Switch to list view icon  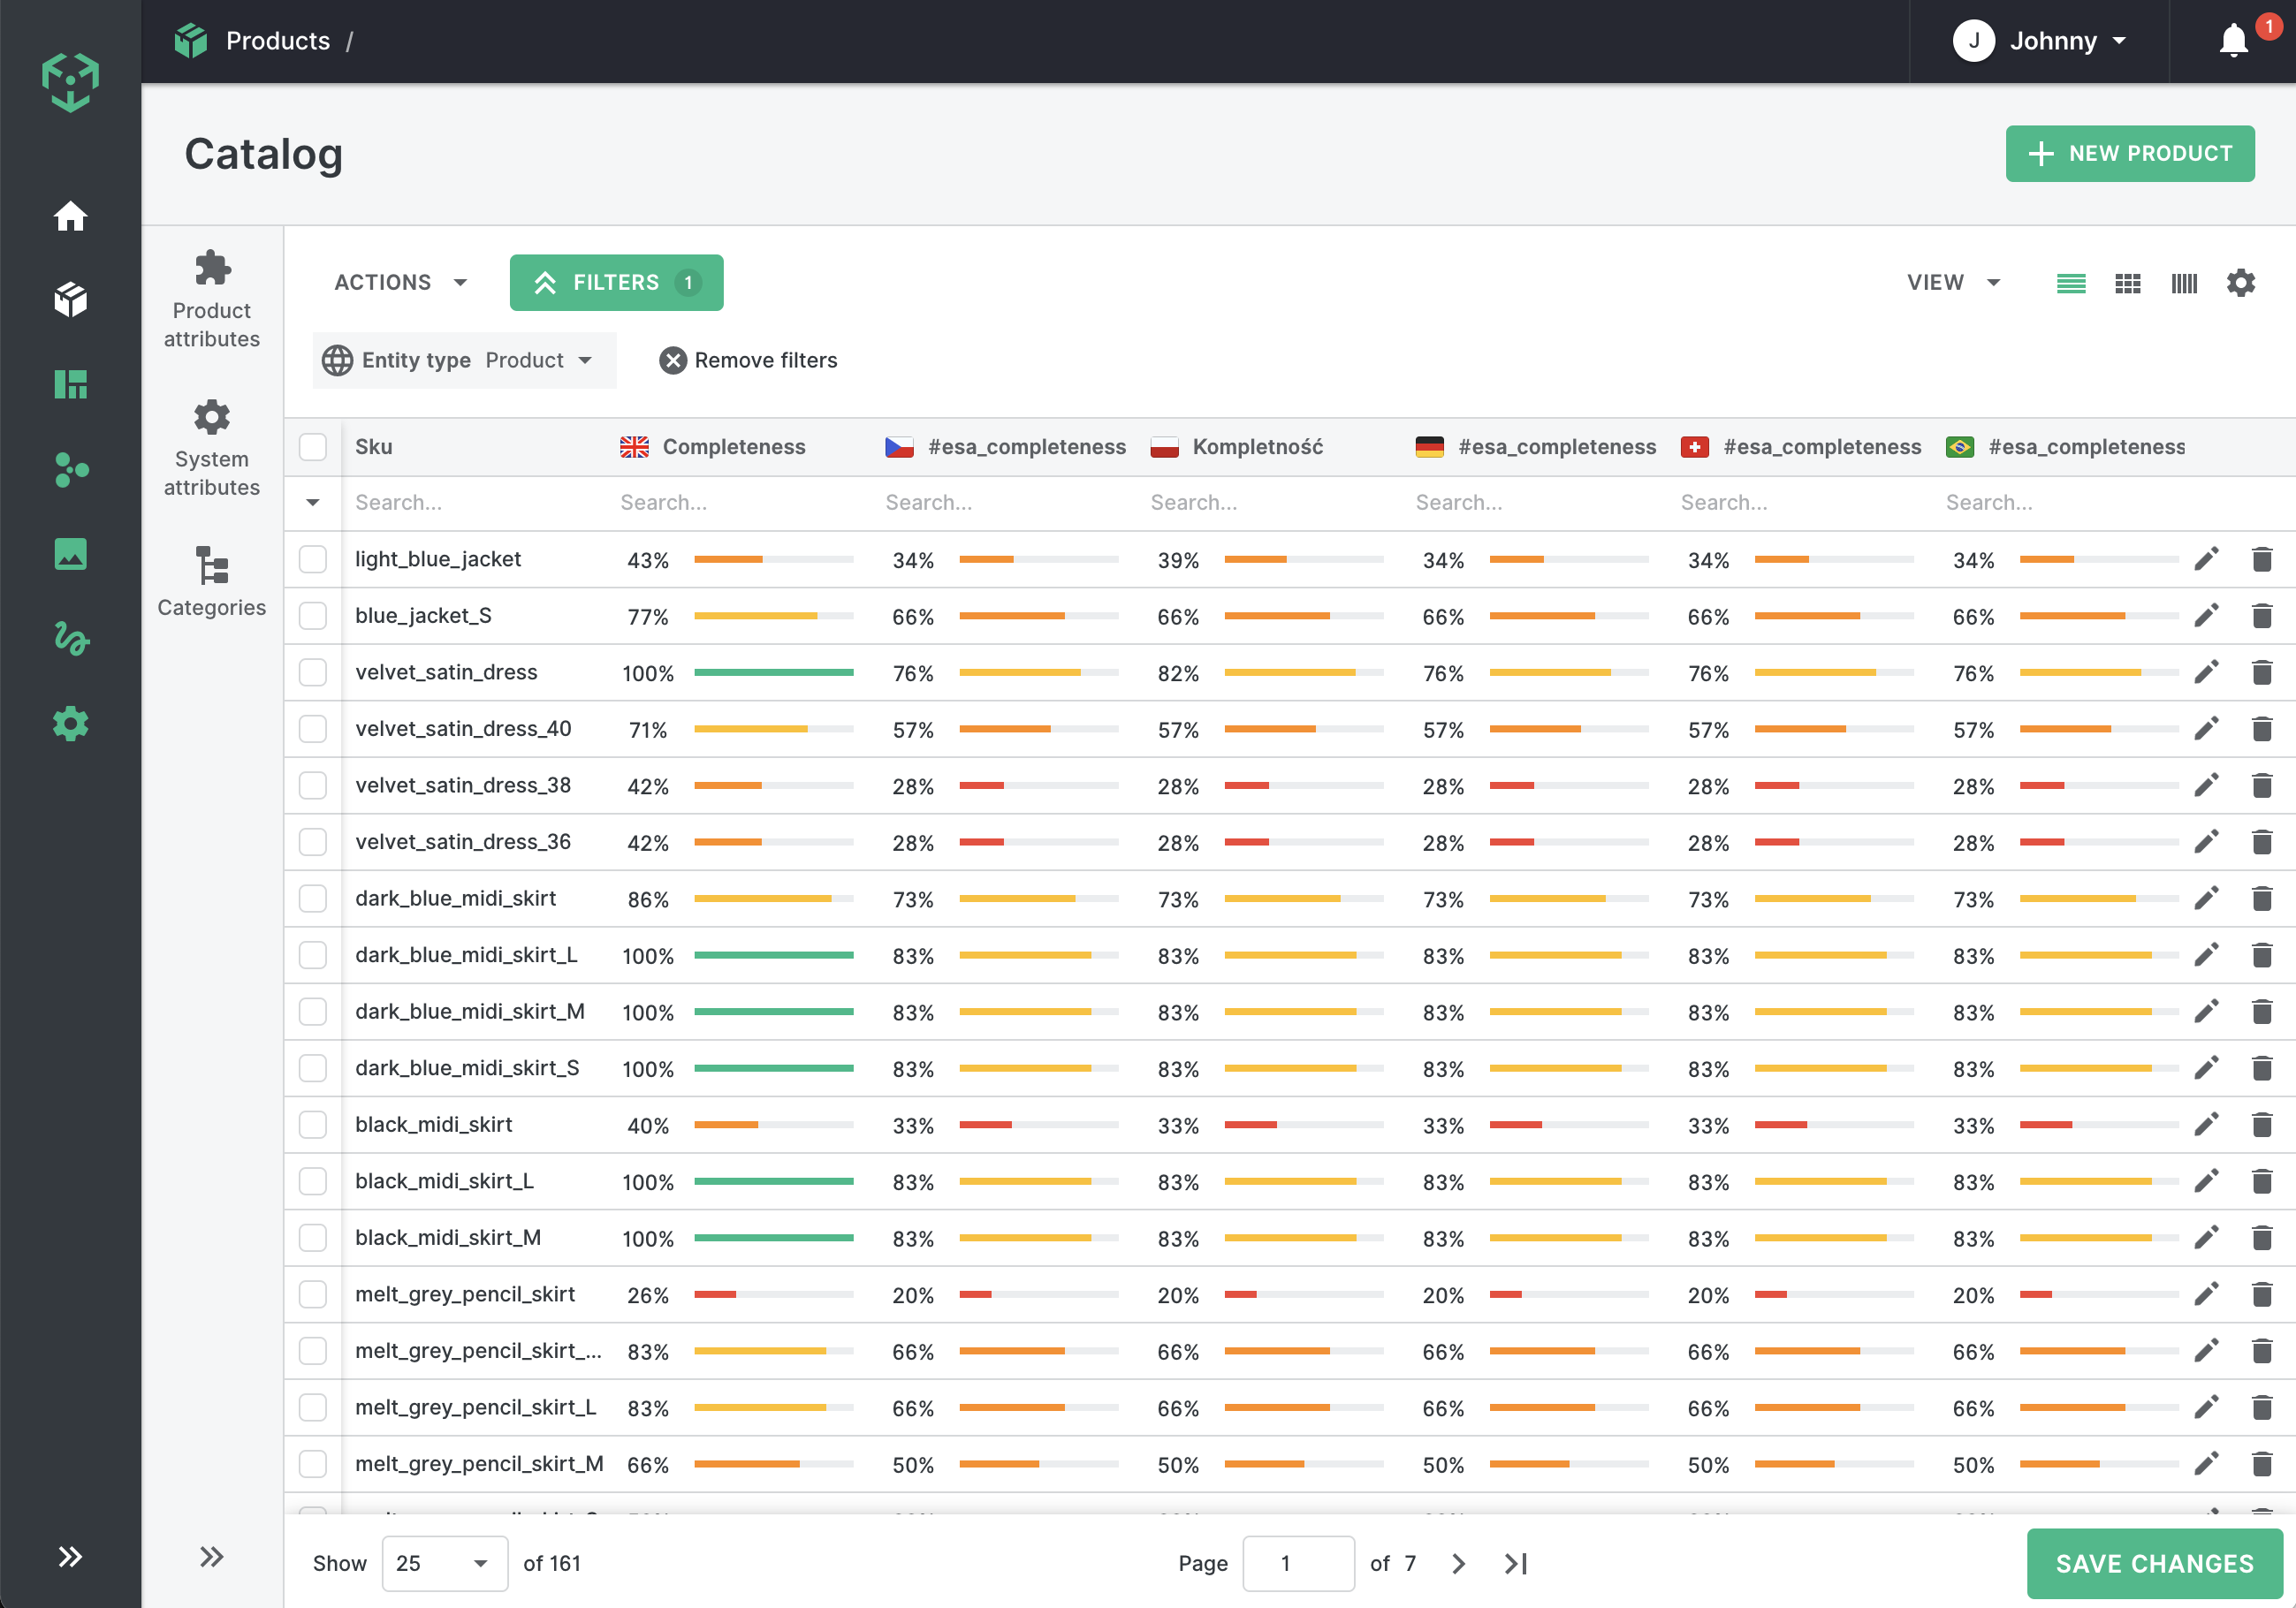pos(2070,283)
